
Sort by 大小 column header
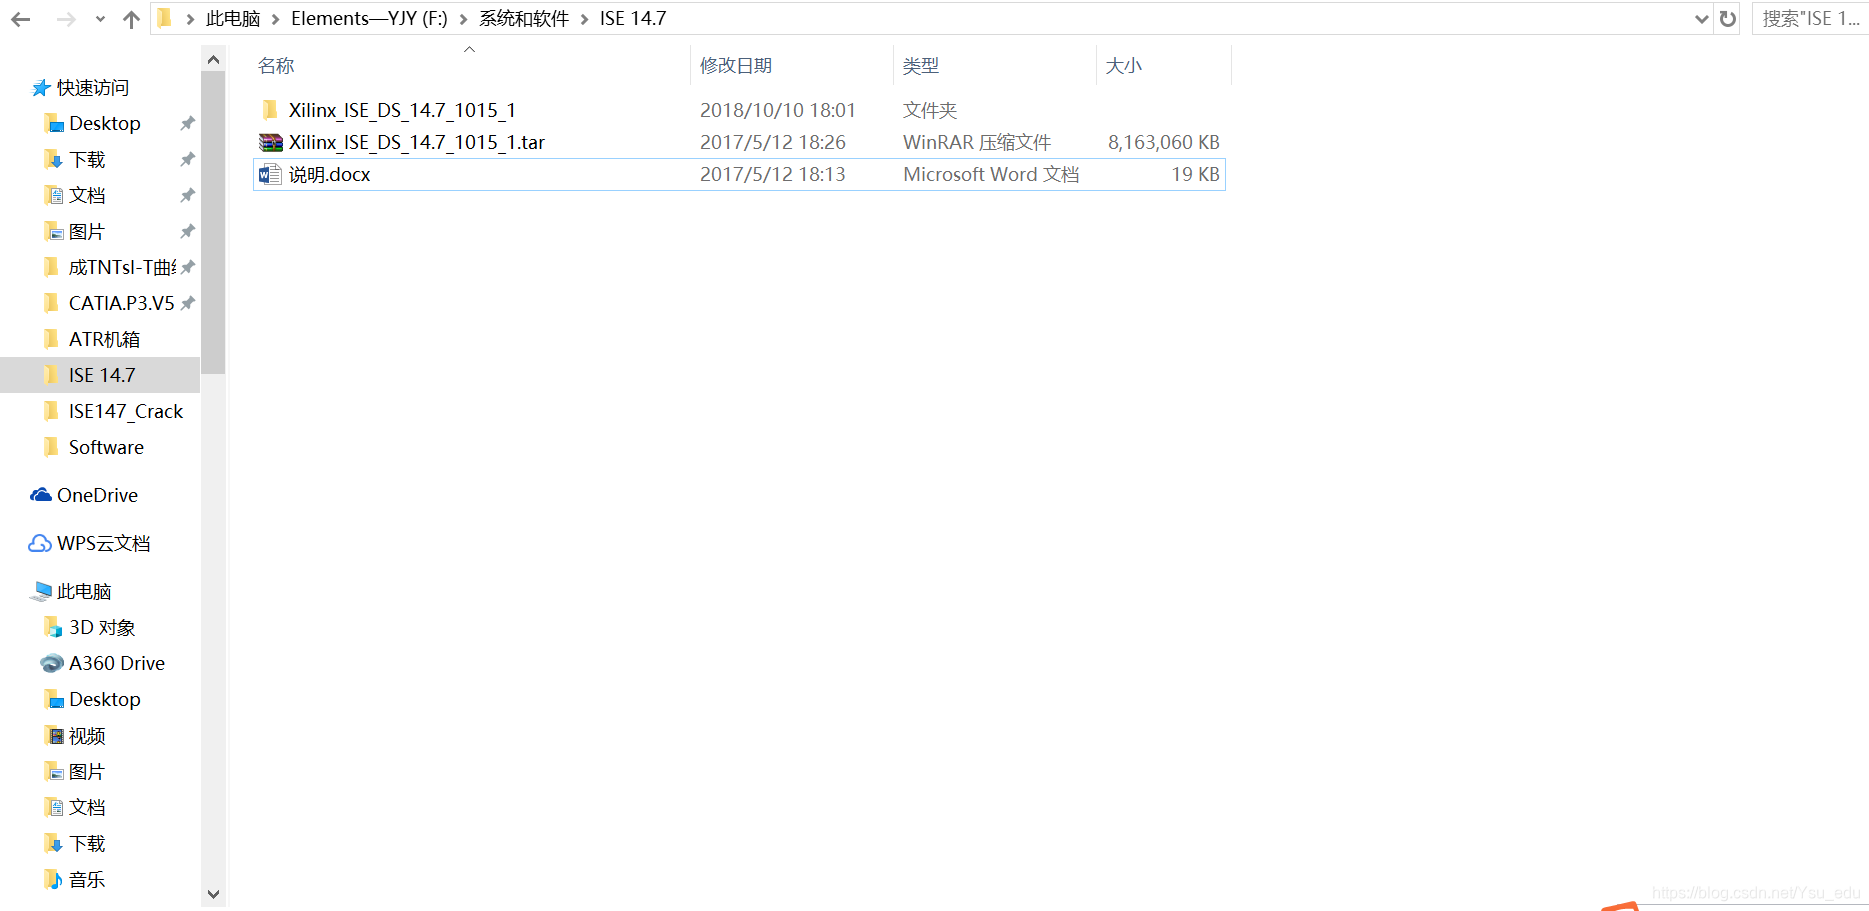pos(1123,66)
